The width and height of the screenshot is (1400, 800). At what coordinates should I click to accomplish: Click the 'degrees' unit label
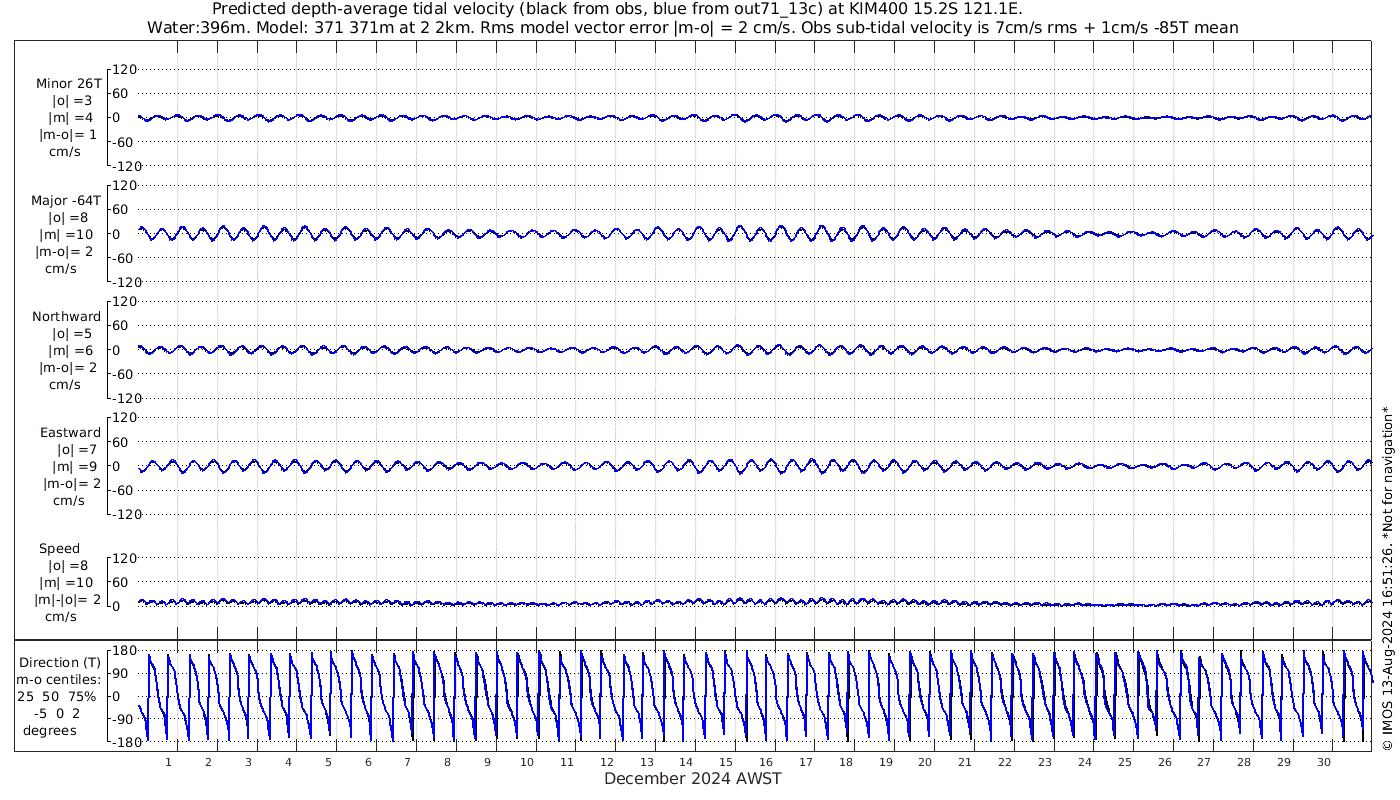click(51, 731)
